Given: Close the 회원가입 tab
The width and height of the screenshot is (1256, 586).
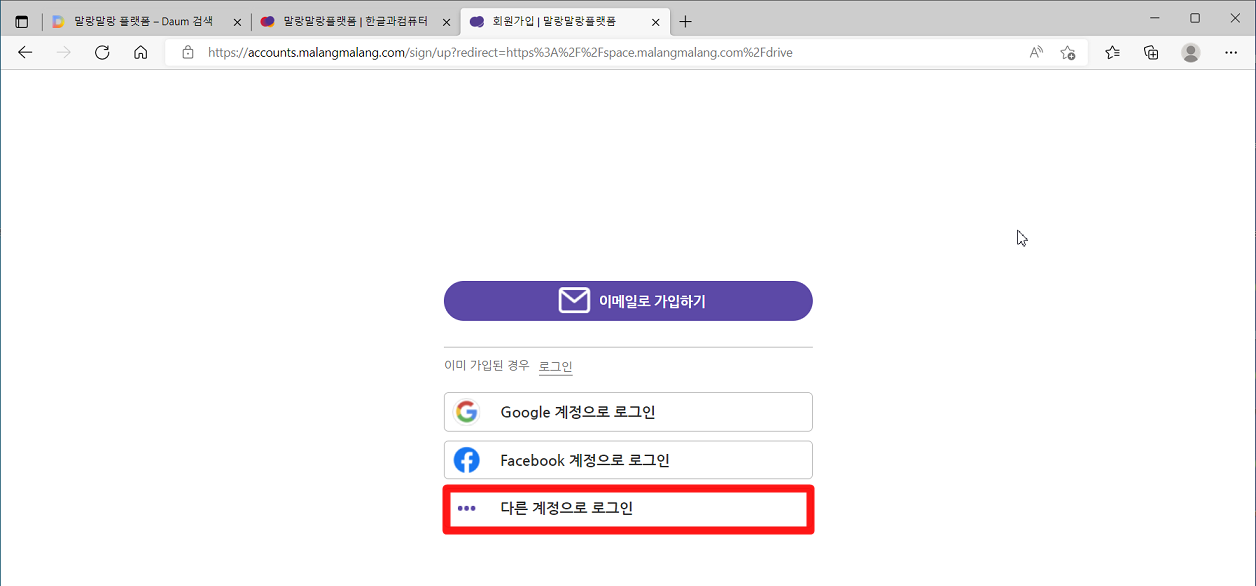Looking at the screenshot, I should tap(656, 21).
